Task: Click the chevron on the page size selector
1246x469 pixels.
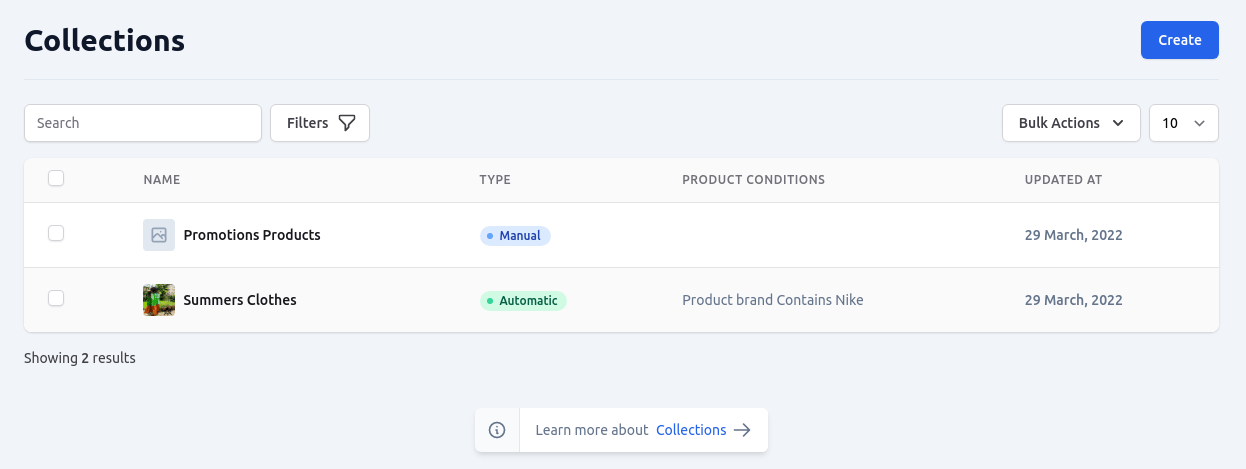Action: (1199, 123)
